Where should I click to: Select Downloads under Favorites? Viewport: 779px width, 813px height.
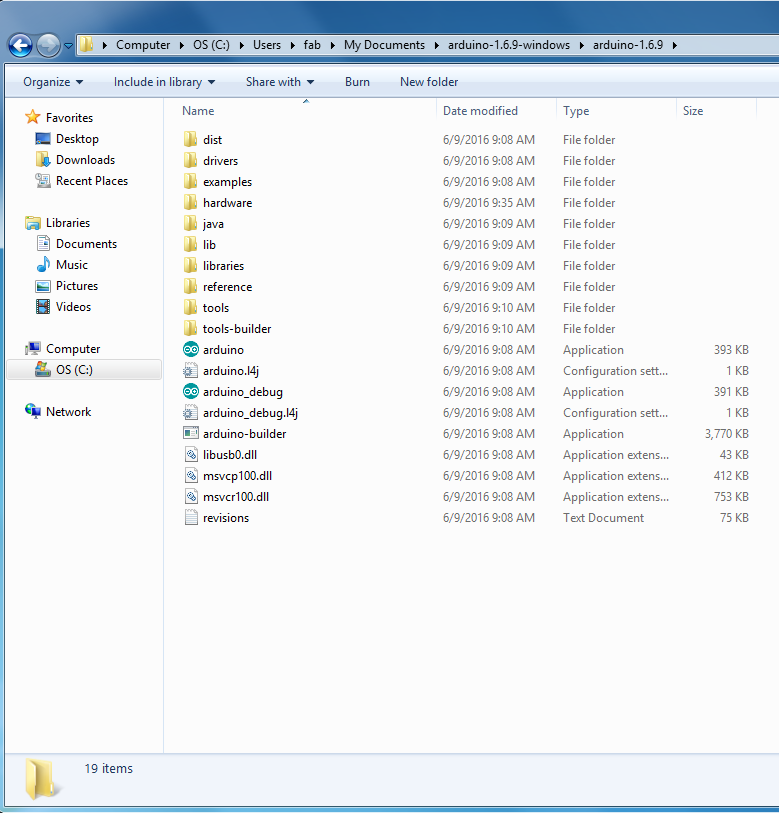pos(85,160)
